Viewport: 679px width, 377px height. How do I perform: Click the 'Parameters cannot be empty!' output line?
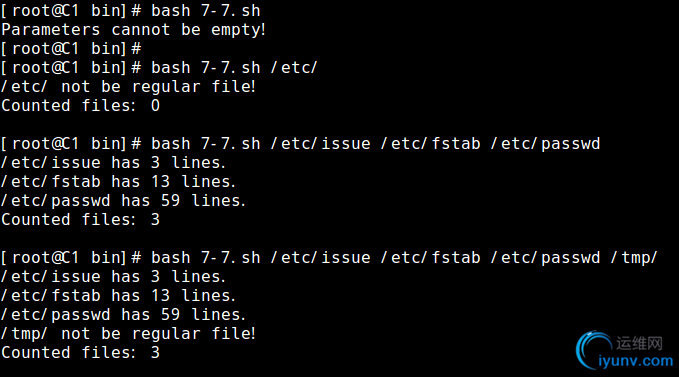tap(133, 29)
